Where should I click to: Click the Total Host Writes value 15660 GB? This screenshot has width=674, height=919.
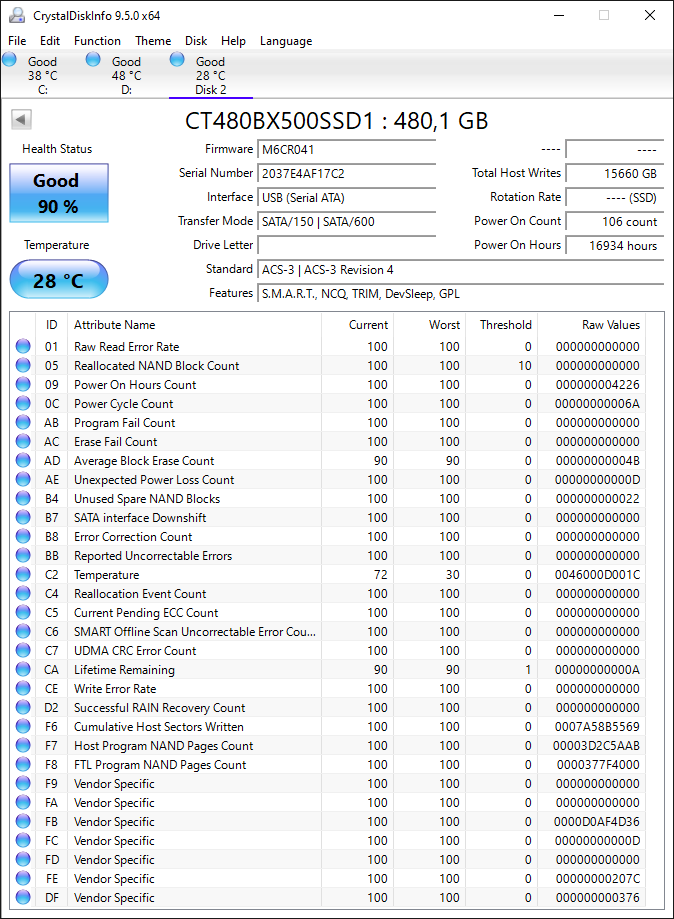point(615,173)
